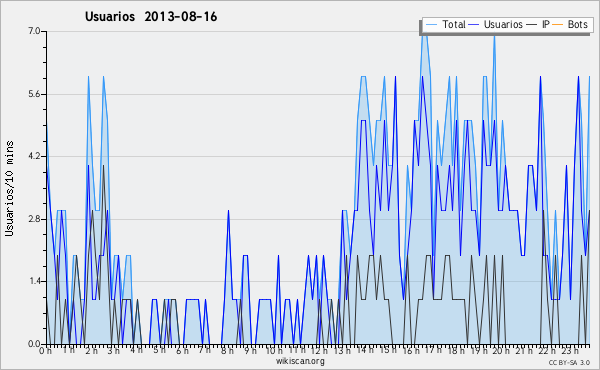The image size is (600, 370).
Task: Click the '15 h' x-axis label
Action: pos(388,350)
